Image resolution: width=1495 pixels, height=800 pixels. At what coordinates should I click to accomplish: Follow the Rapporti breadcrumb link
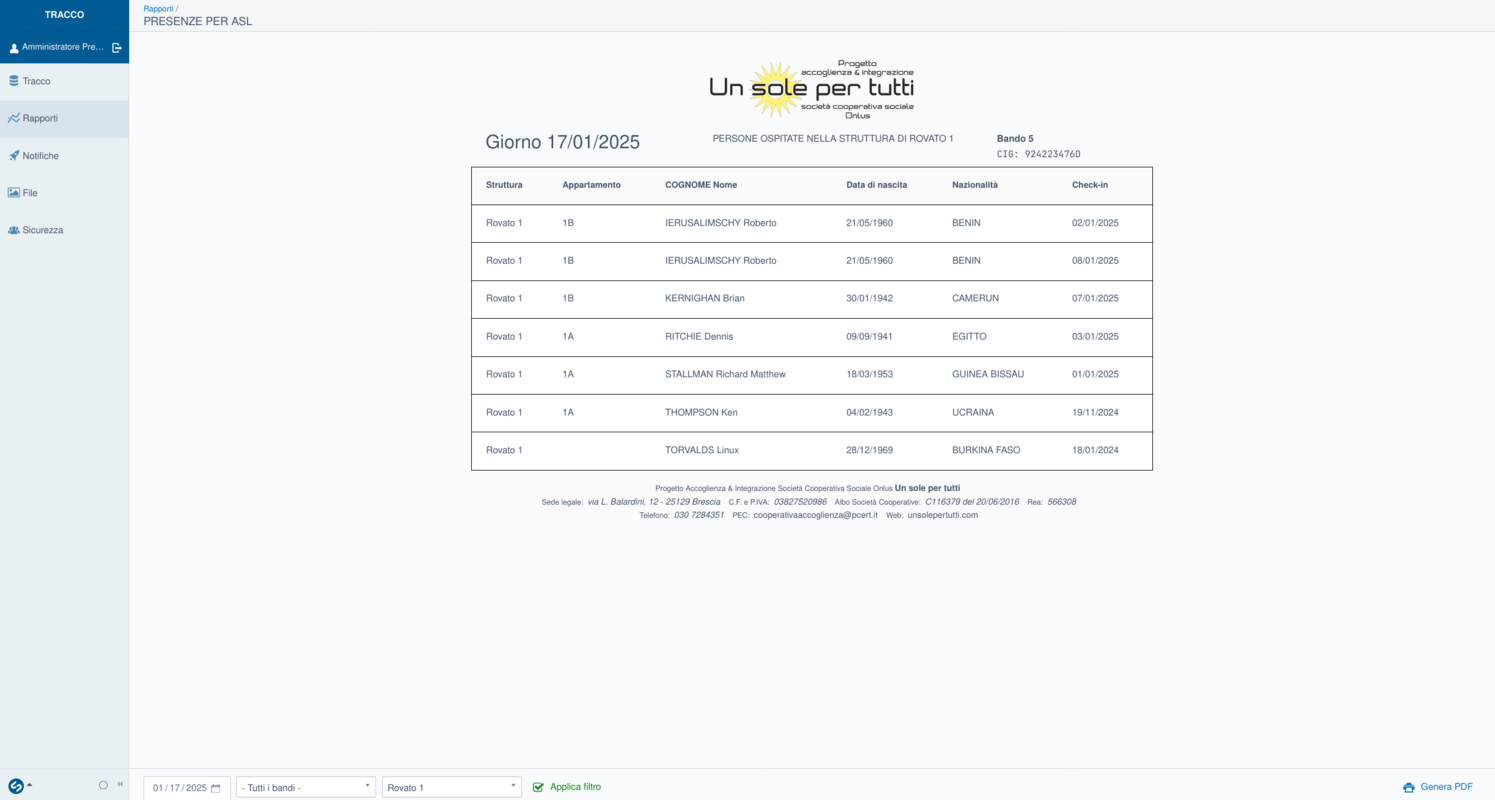point(158,8)
